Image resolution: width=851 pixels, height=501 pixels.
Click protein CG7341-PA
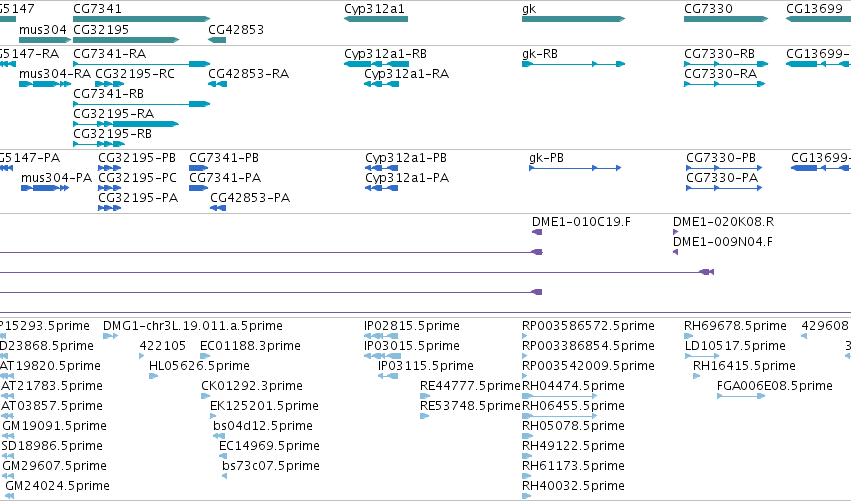[199, 188]
